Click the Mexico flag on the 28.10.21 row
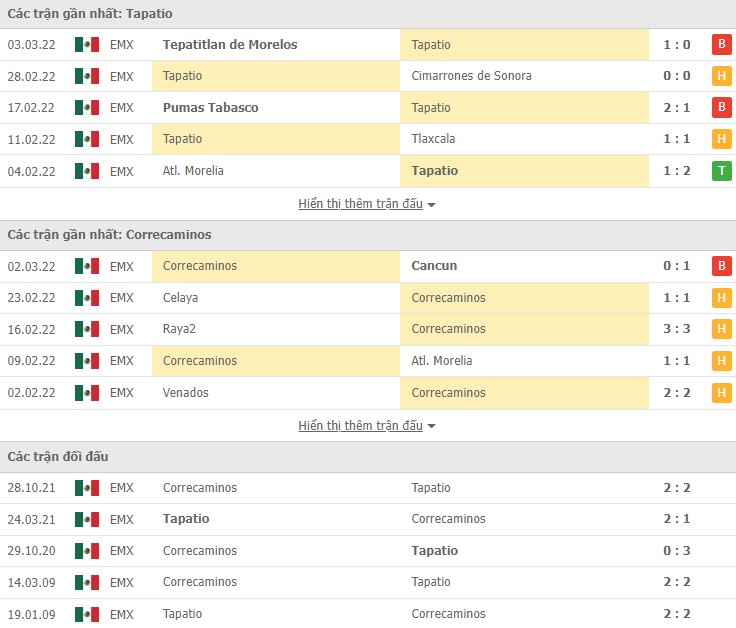 click(87, 488)
